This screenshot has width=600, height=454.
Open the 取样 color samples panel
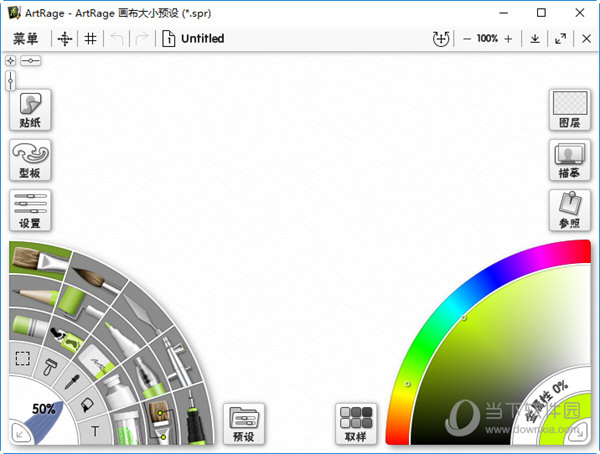(x=356, y=424)
